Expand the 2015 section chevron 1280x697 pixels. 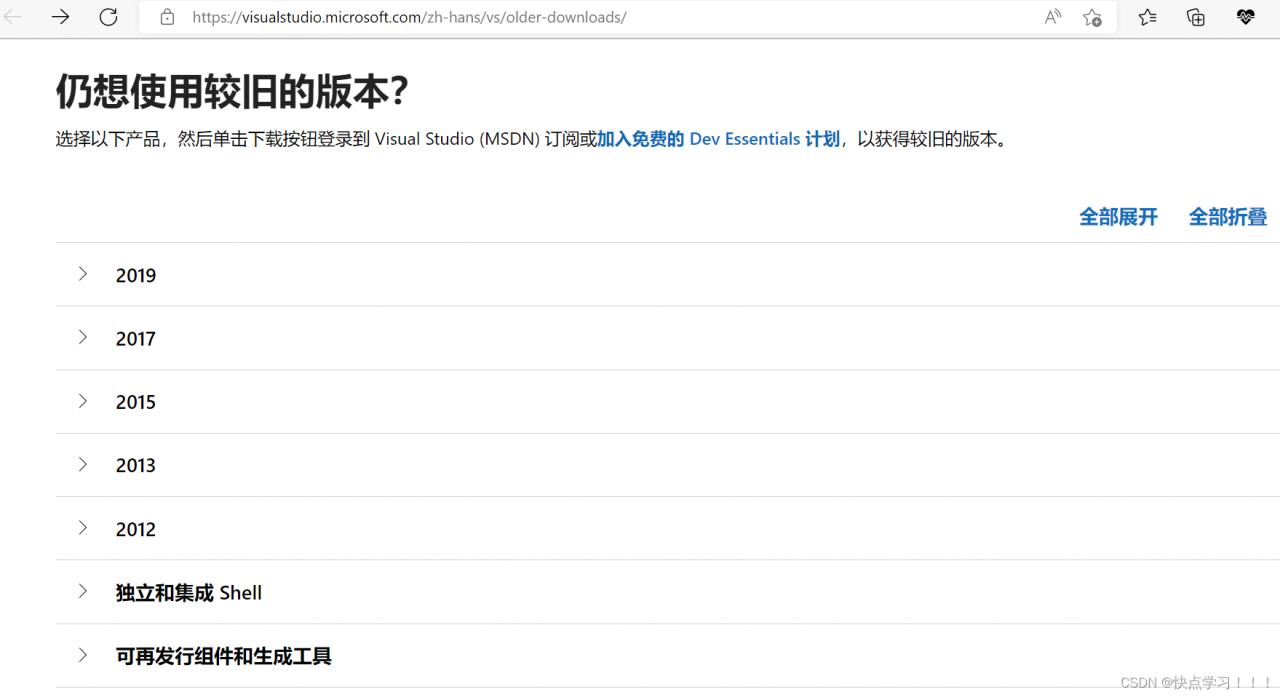83,401
